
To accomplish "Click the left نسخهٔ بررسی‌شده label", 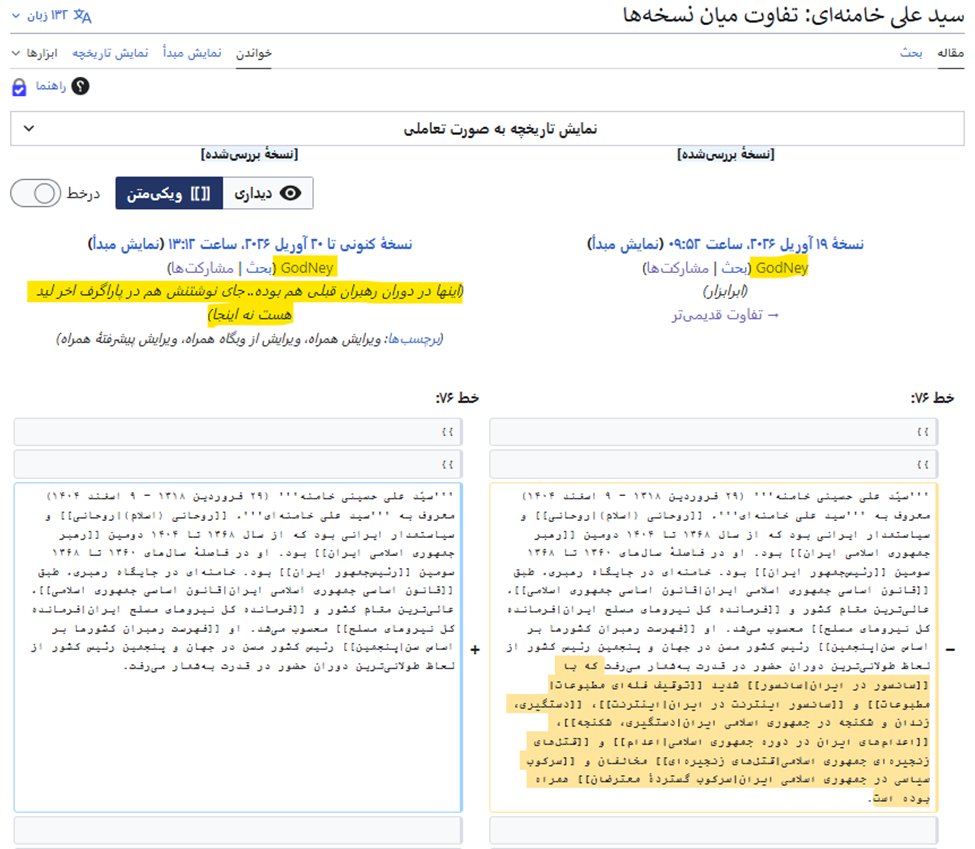I will (249, 154).
